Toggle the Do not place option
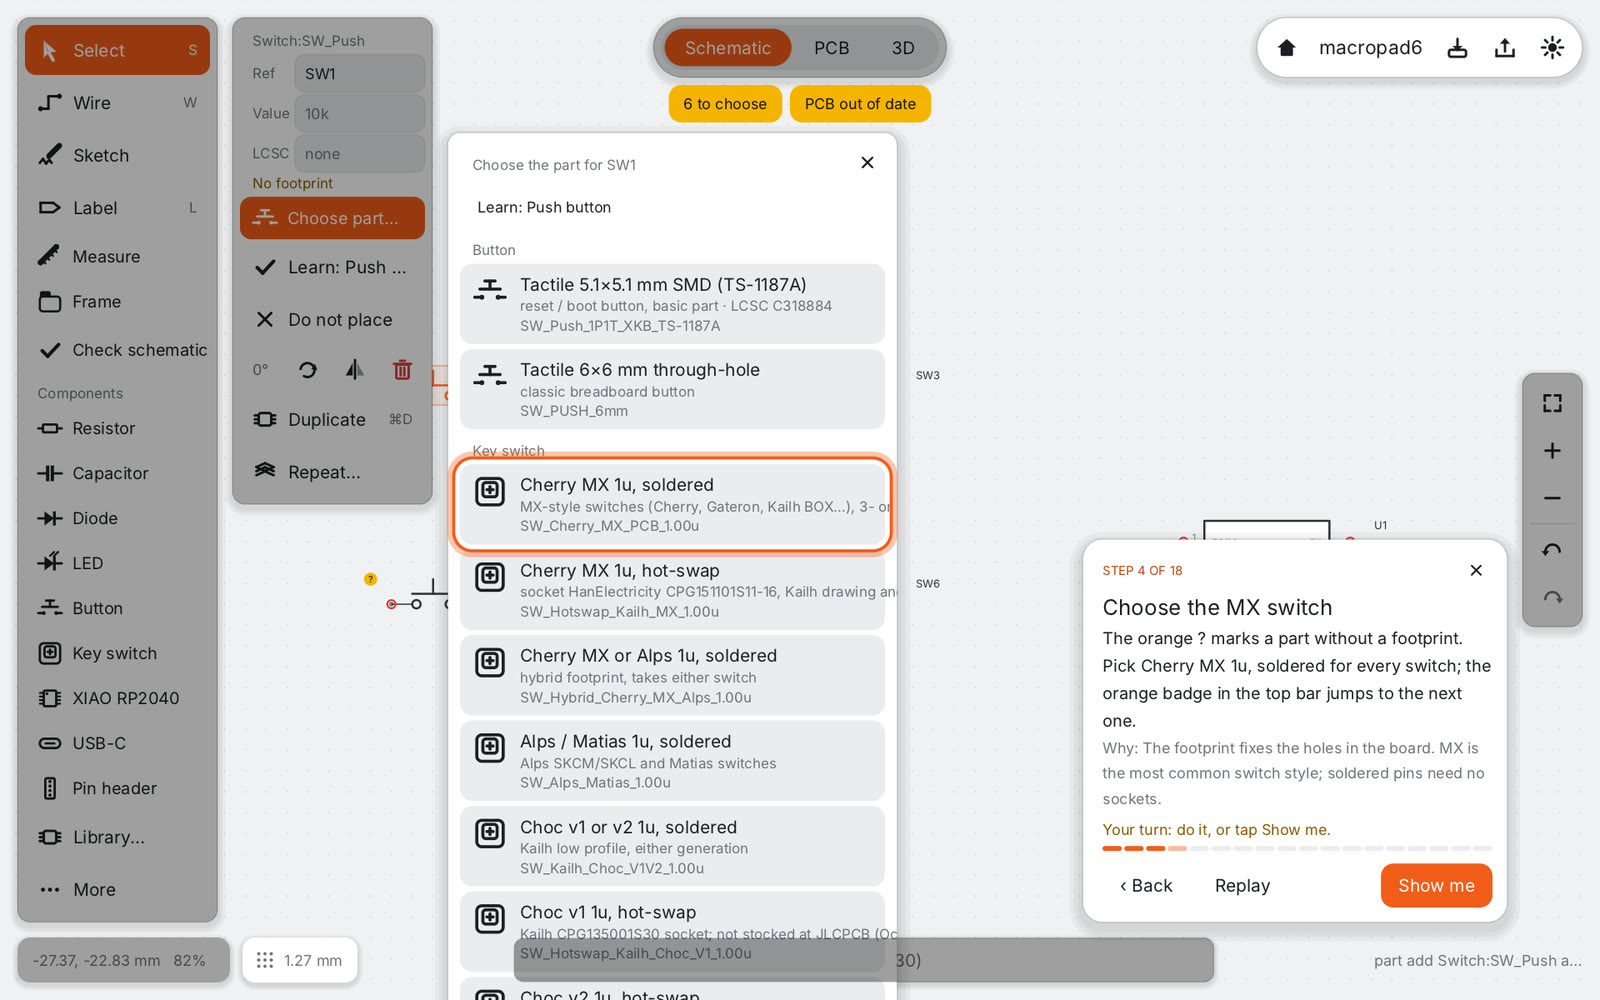 (x=332, y=320)
